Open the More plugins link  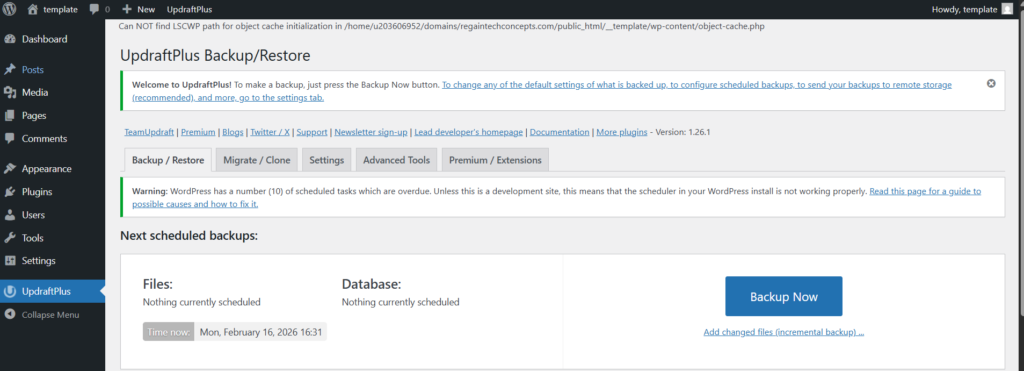622,132
